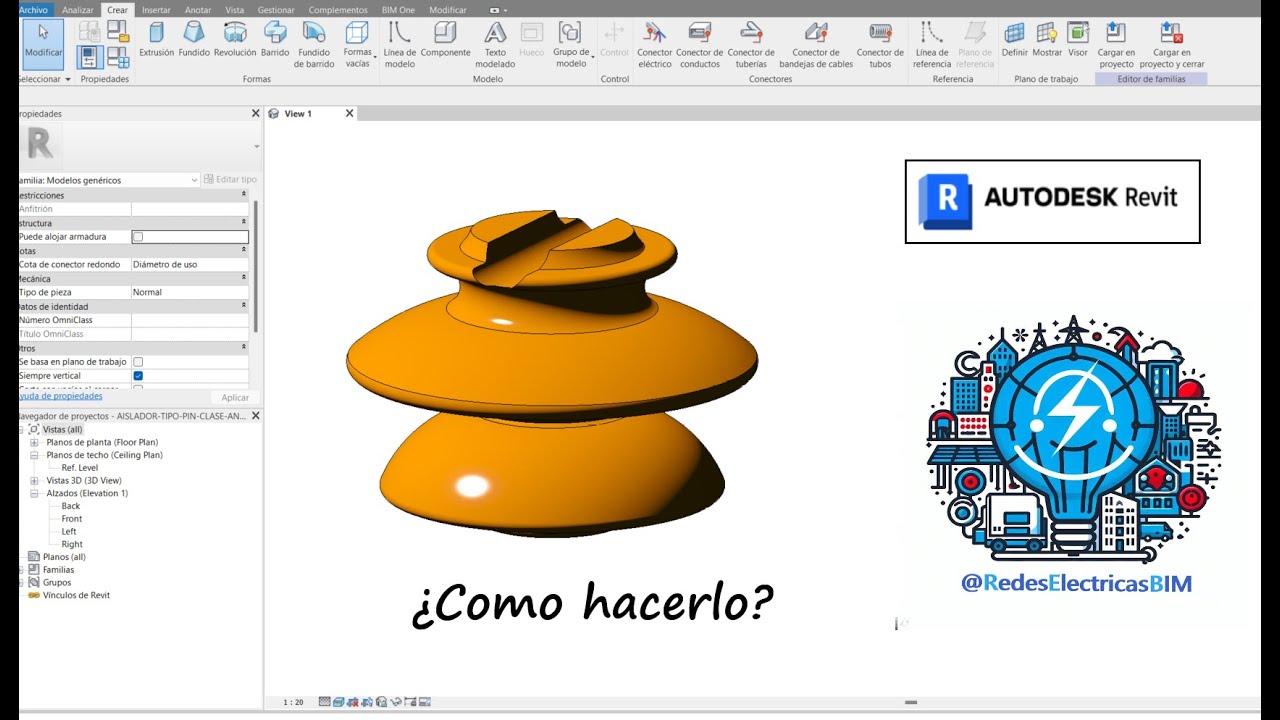Click the visual style icon in view bar
1280x720 pixels.
pos(339,702)
